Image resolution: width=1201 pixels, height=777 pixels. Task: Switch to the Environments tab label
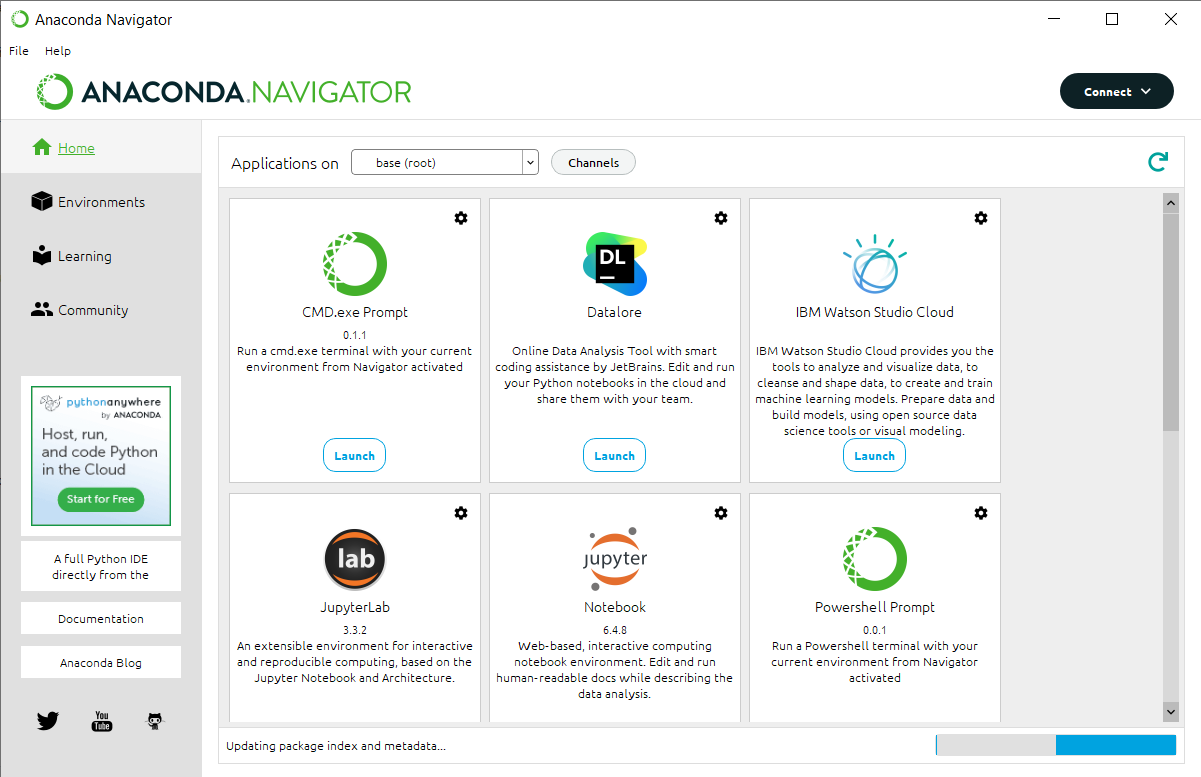point(101,202)
